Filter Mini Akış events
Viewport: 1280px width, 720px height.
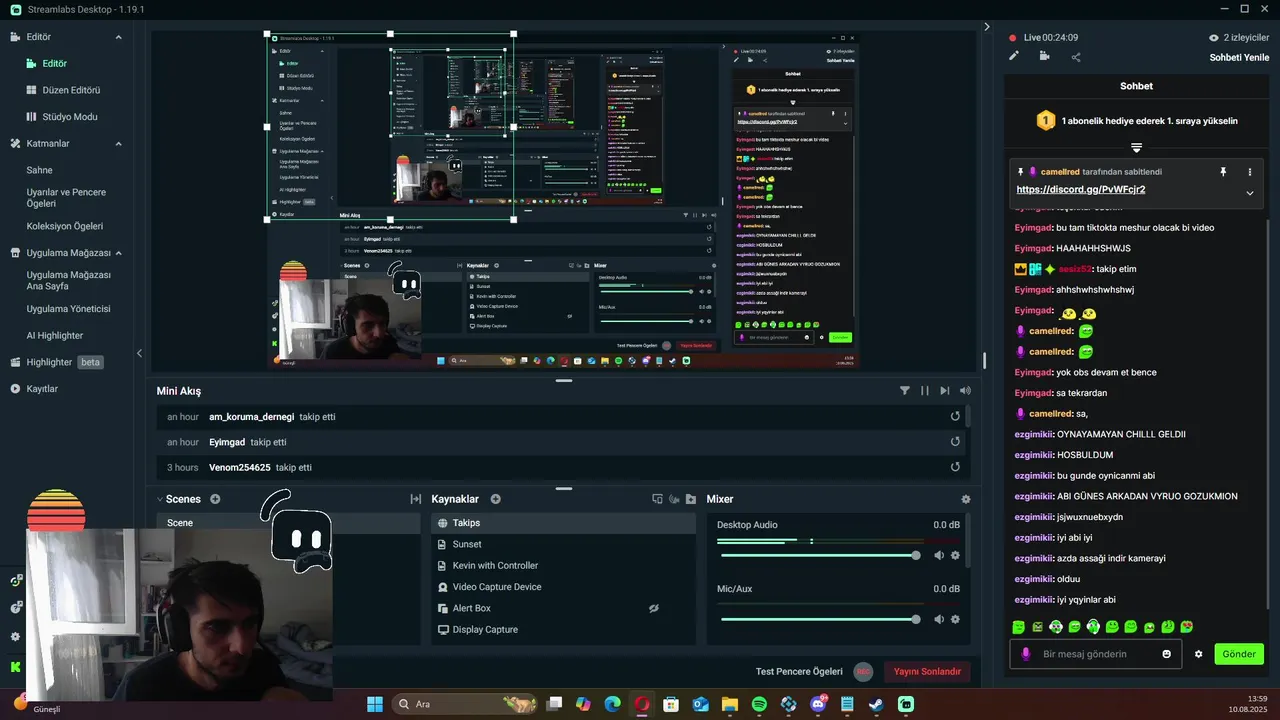pyautogui.click(x=905, y=391)
